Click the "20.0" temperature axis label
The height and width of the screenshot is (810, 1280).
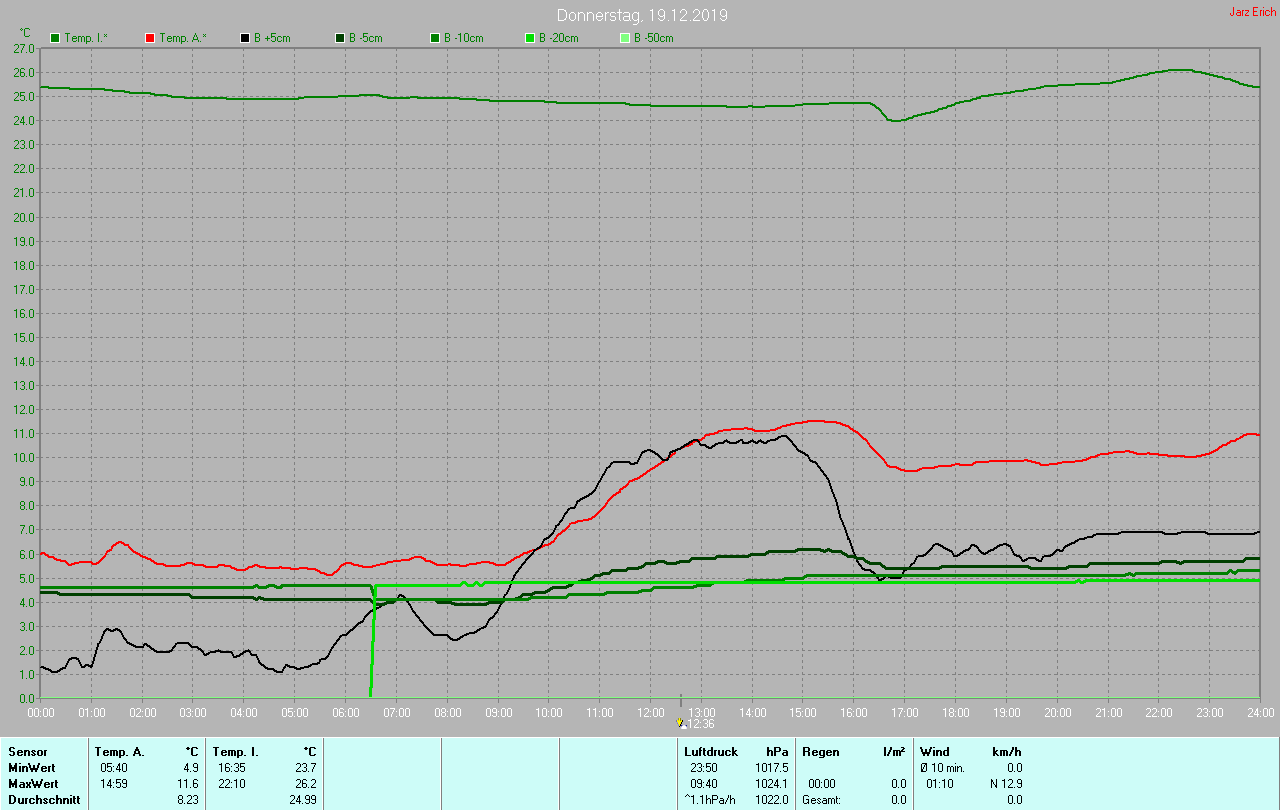(x=23, y=217)
